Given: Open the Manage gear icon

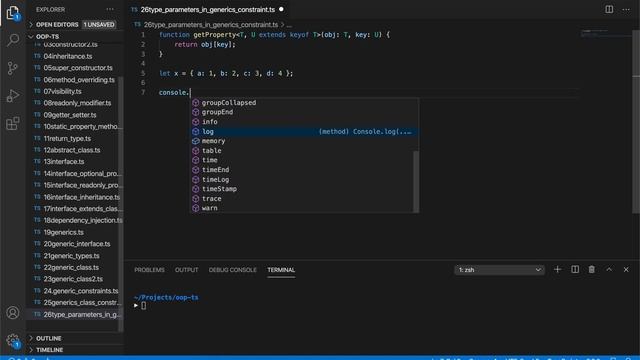Looking at the screenshot, I should point(13,340).
